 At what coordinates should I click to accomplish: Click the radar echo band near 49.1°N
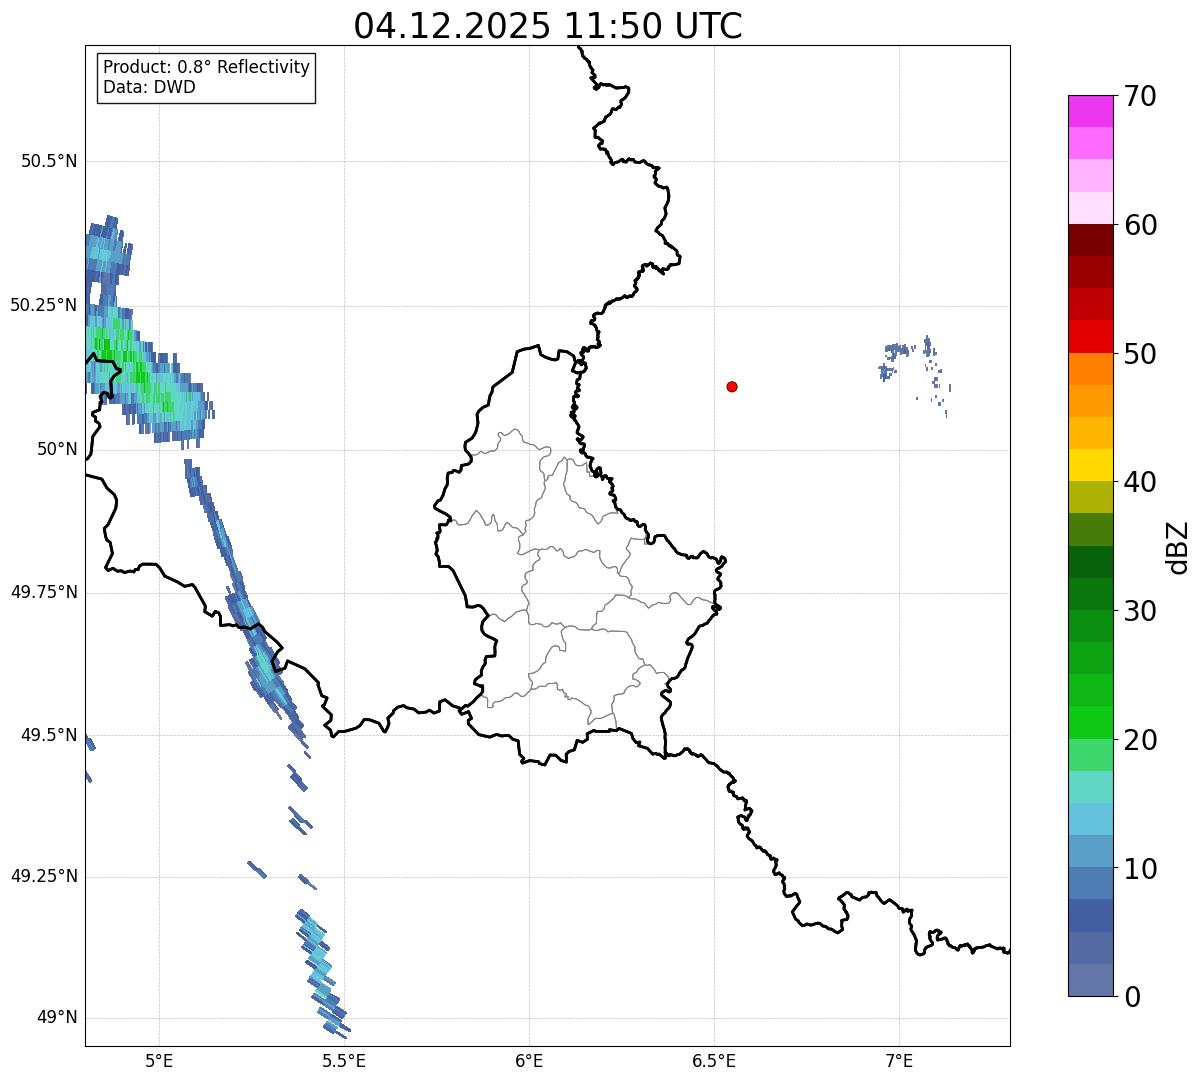(321, 972)
